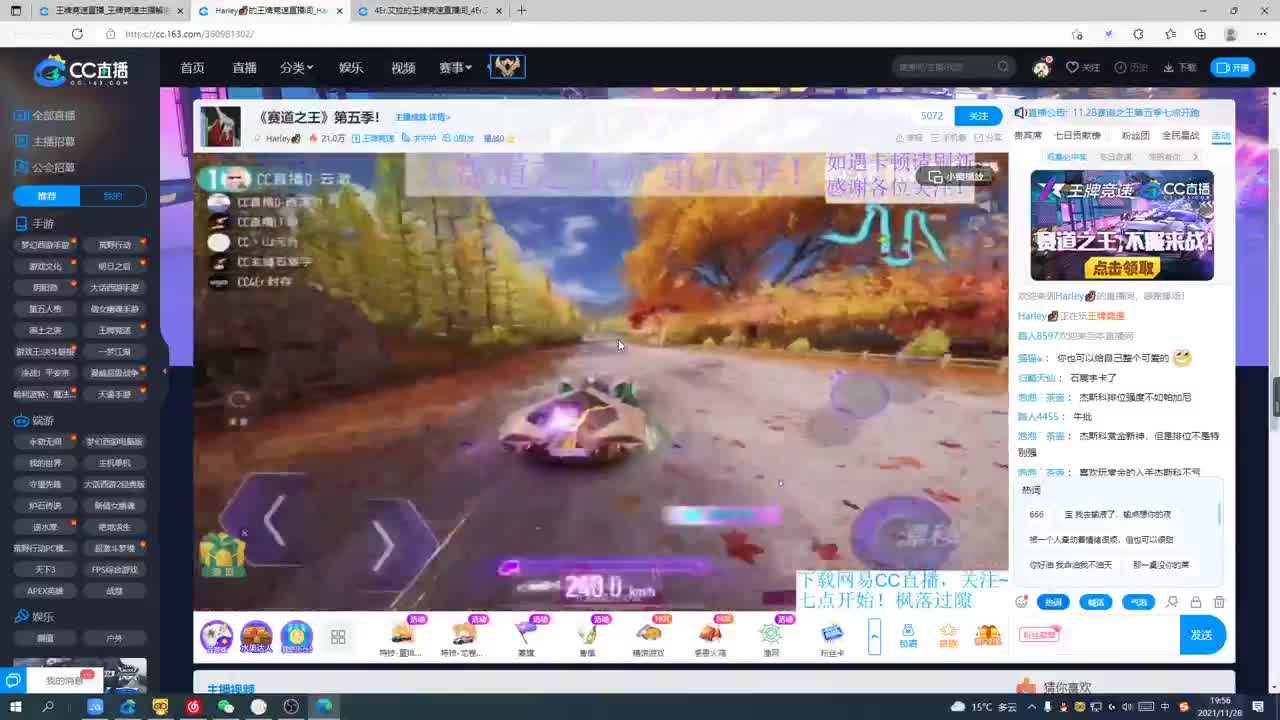The width and height of the screenshot is (1280, 720).
Task: Open the 赛事 dropdown
Action: click(453, 67)
